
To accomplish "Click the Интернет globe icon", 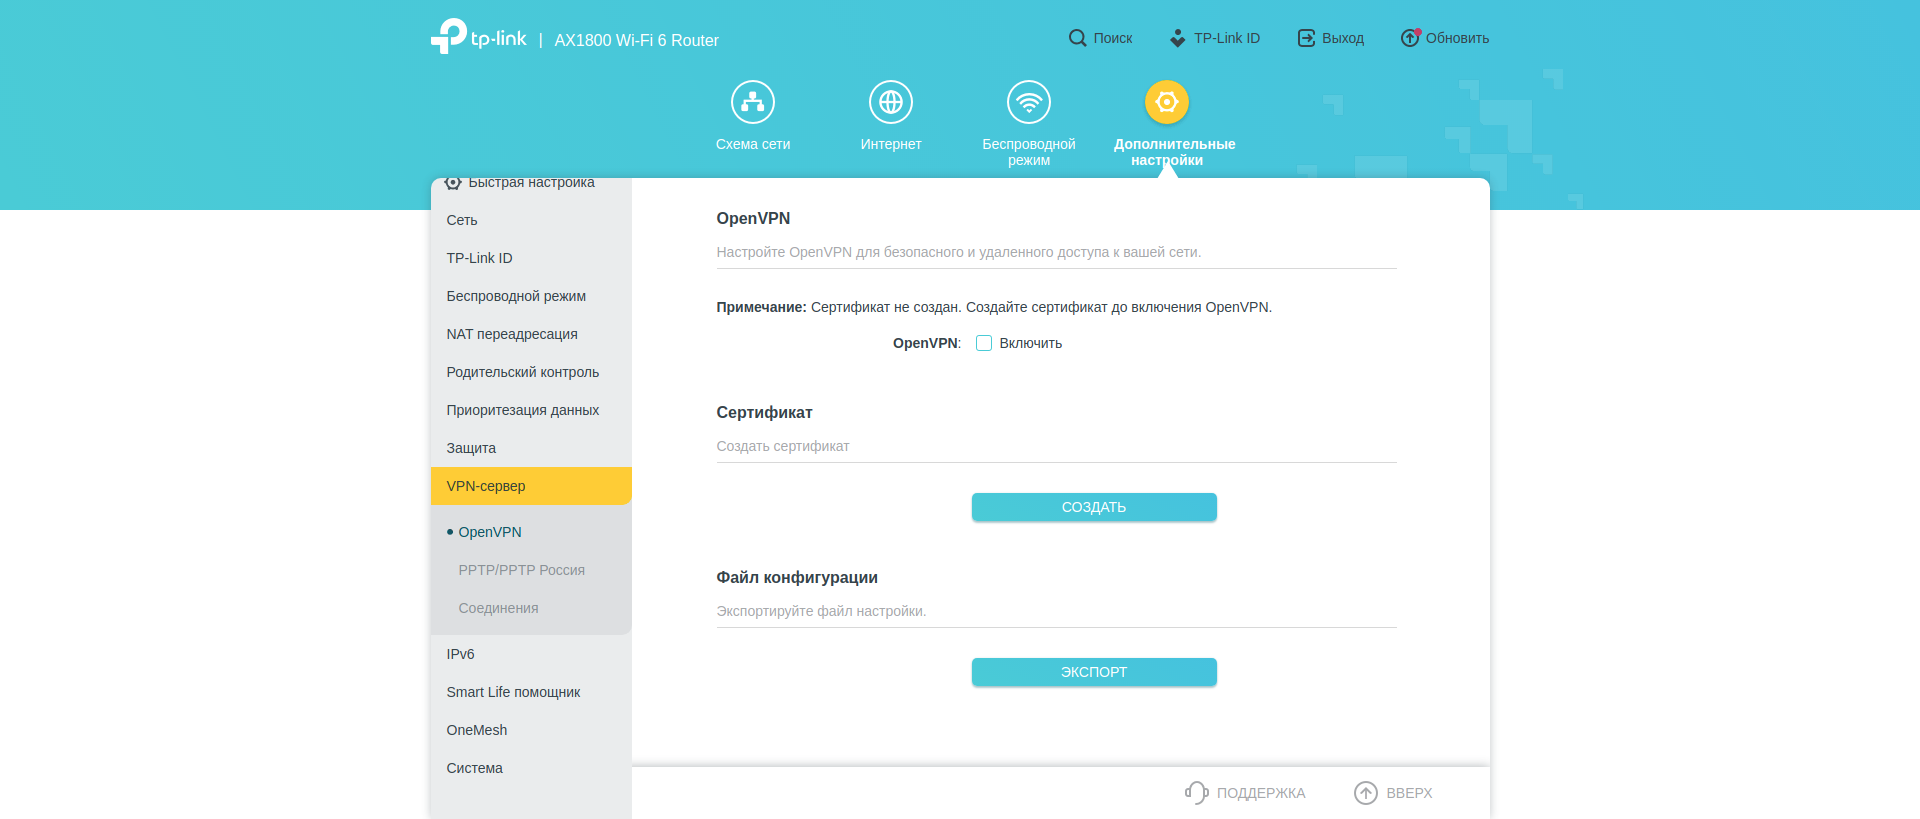I will pyautogui.click(x=890, y=102).
